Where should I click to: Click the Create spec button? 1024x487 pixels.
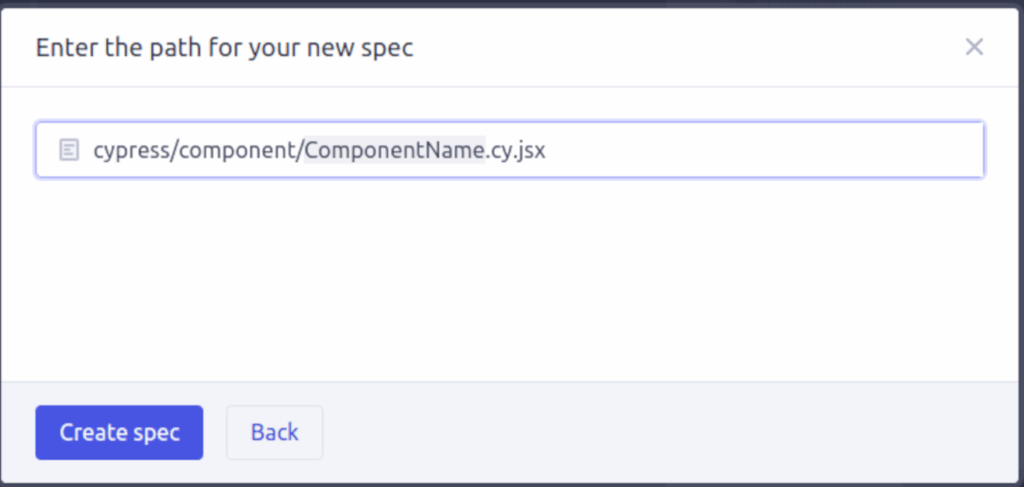[119, 432]
